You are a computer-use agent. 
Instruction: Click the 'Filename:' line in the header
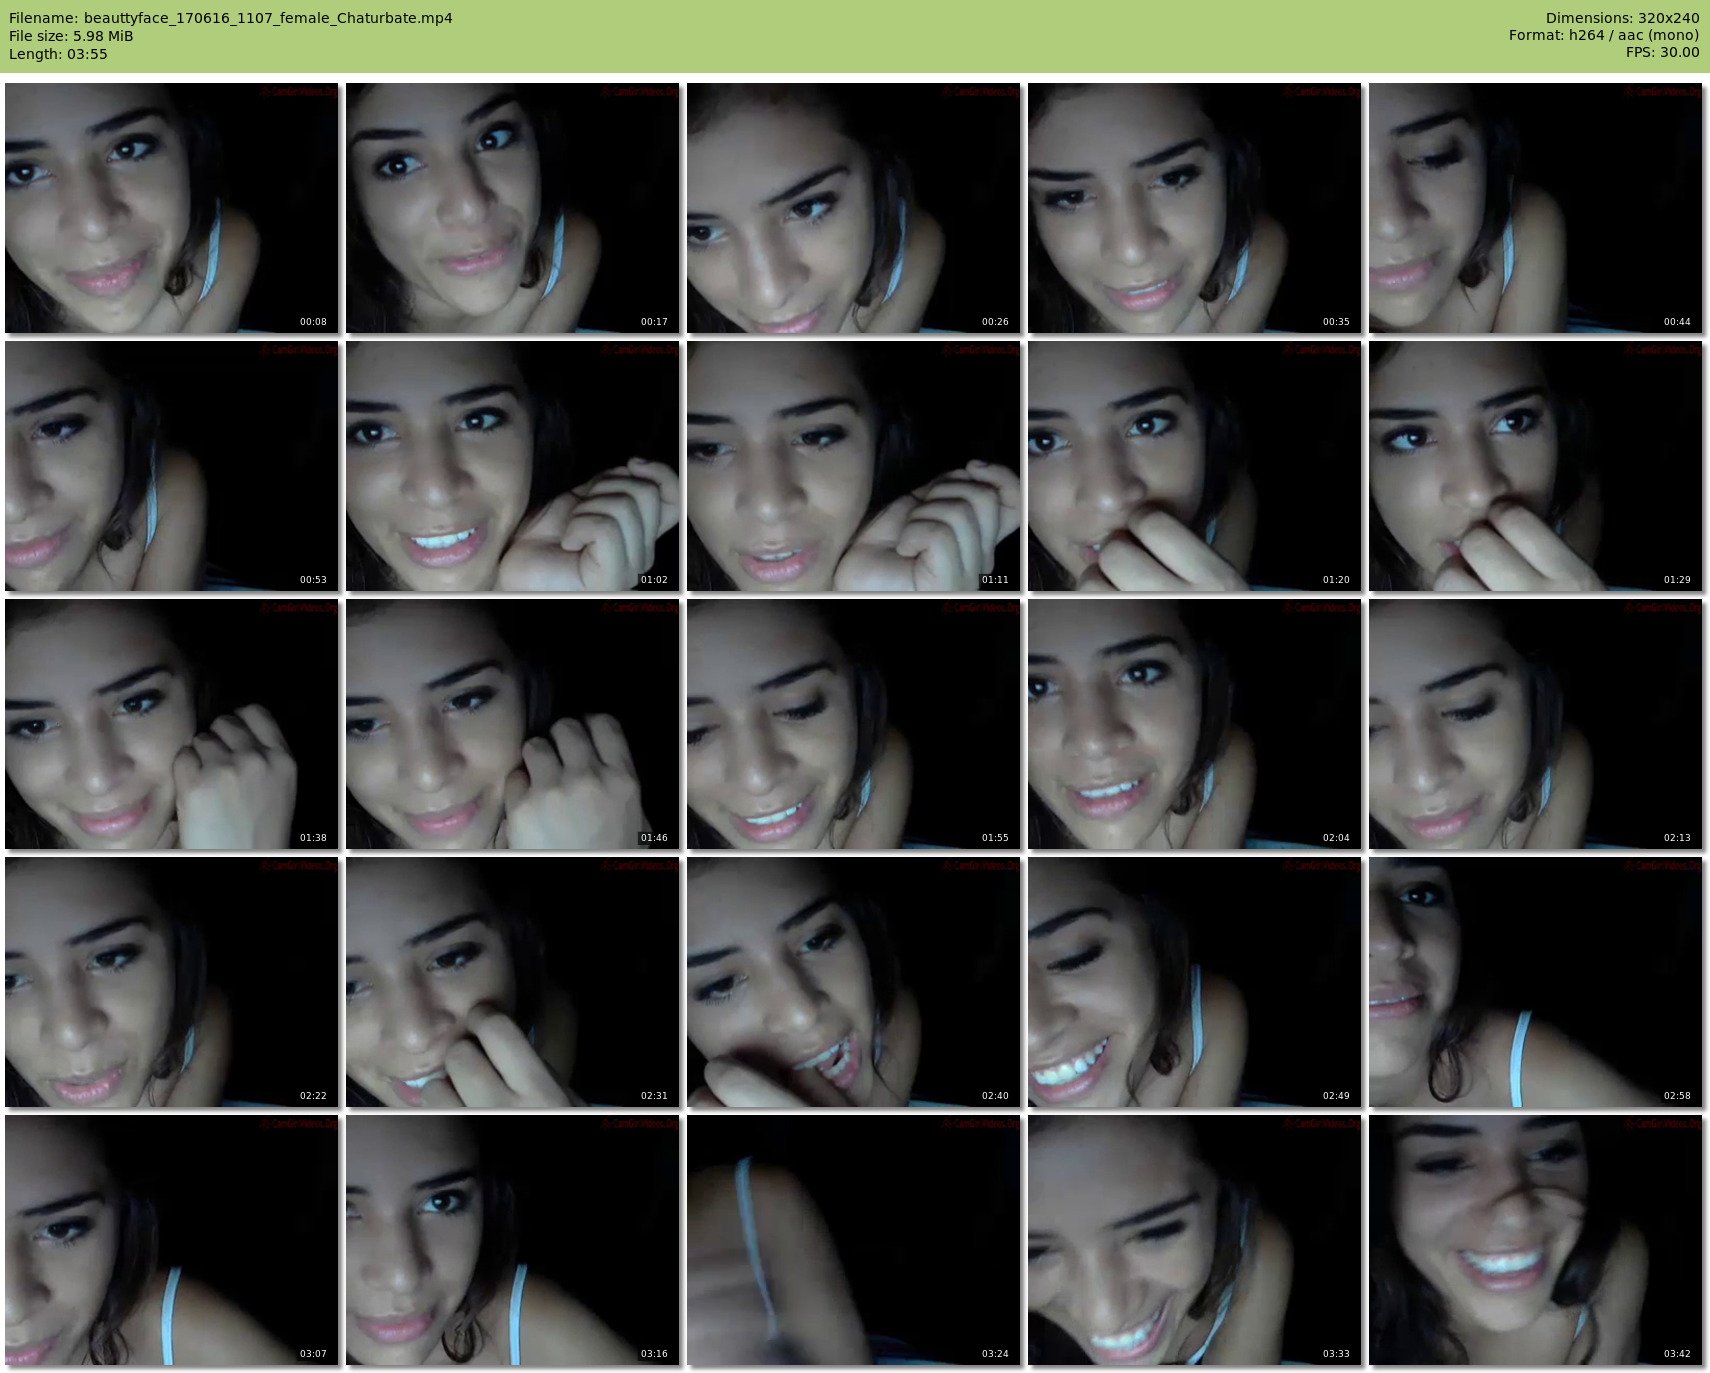(231, 18)
